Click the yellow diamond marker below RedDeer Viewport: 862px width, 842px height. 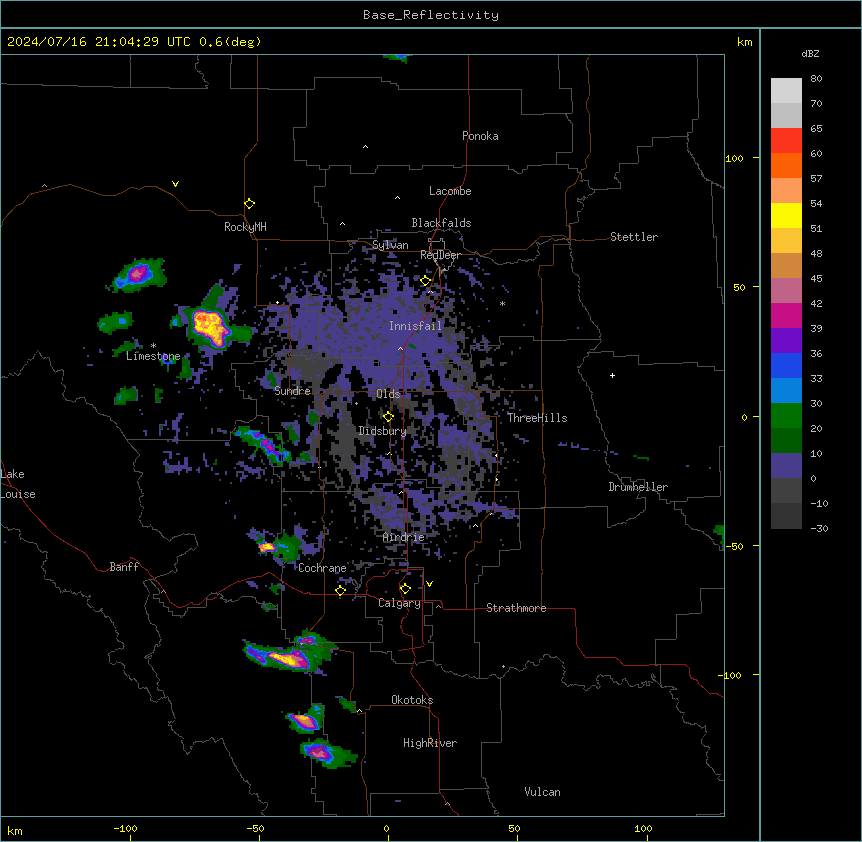tap(426, 281)
